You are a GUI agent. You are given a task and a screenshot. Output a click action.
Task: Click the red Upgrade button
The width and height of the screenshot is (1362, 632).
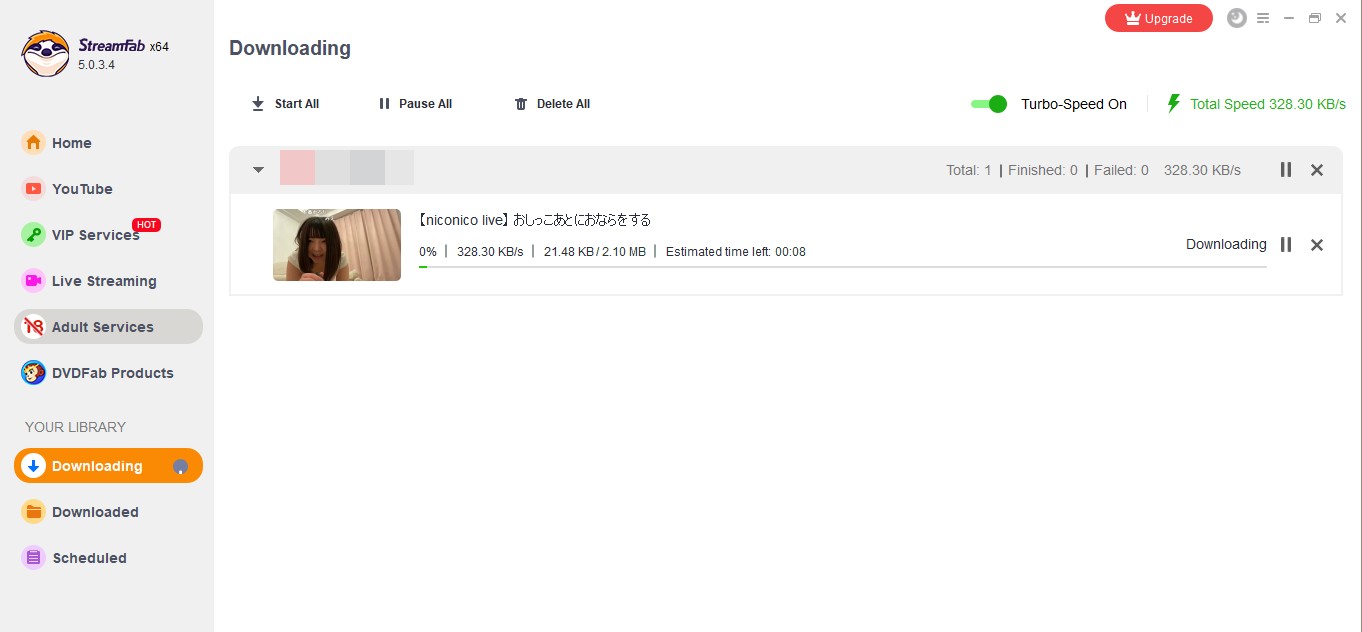1159,18
